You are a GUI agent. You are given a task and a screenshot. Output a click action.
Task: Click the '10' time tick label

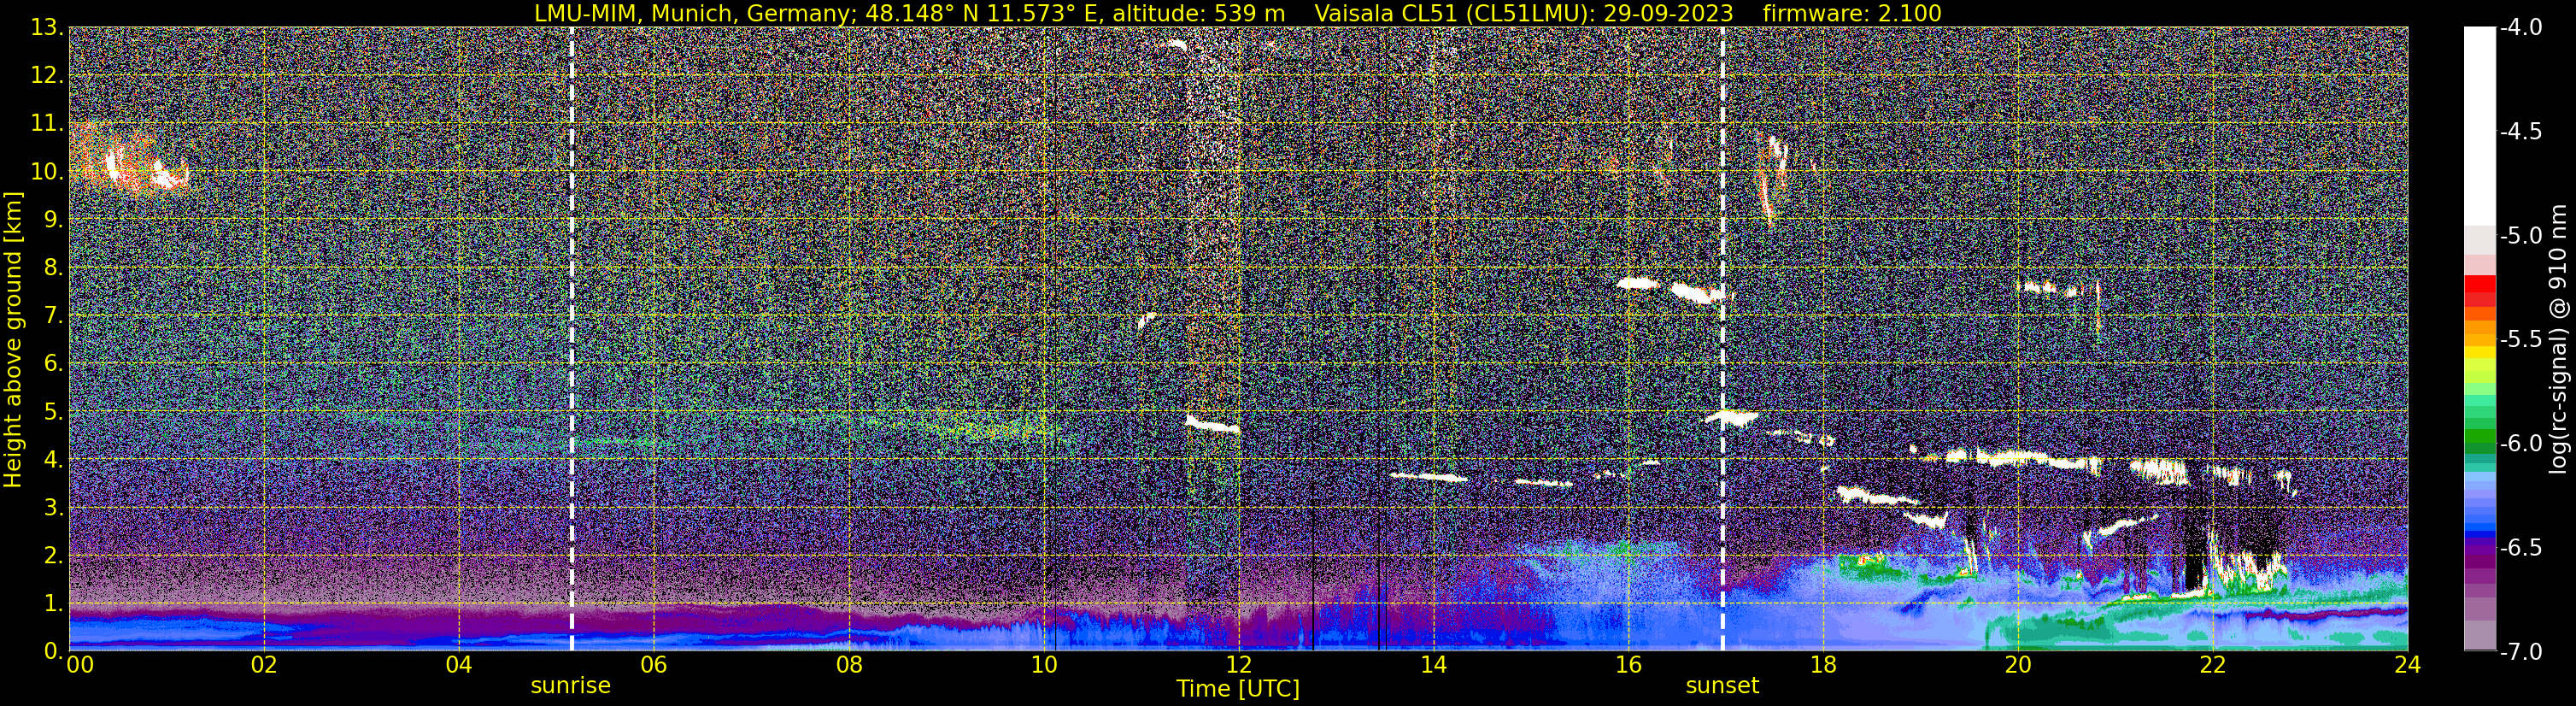point(1043,665)
